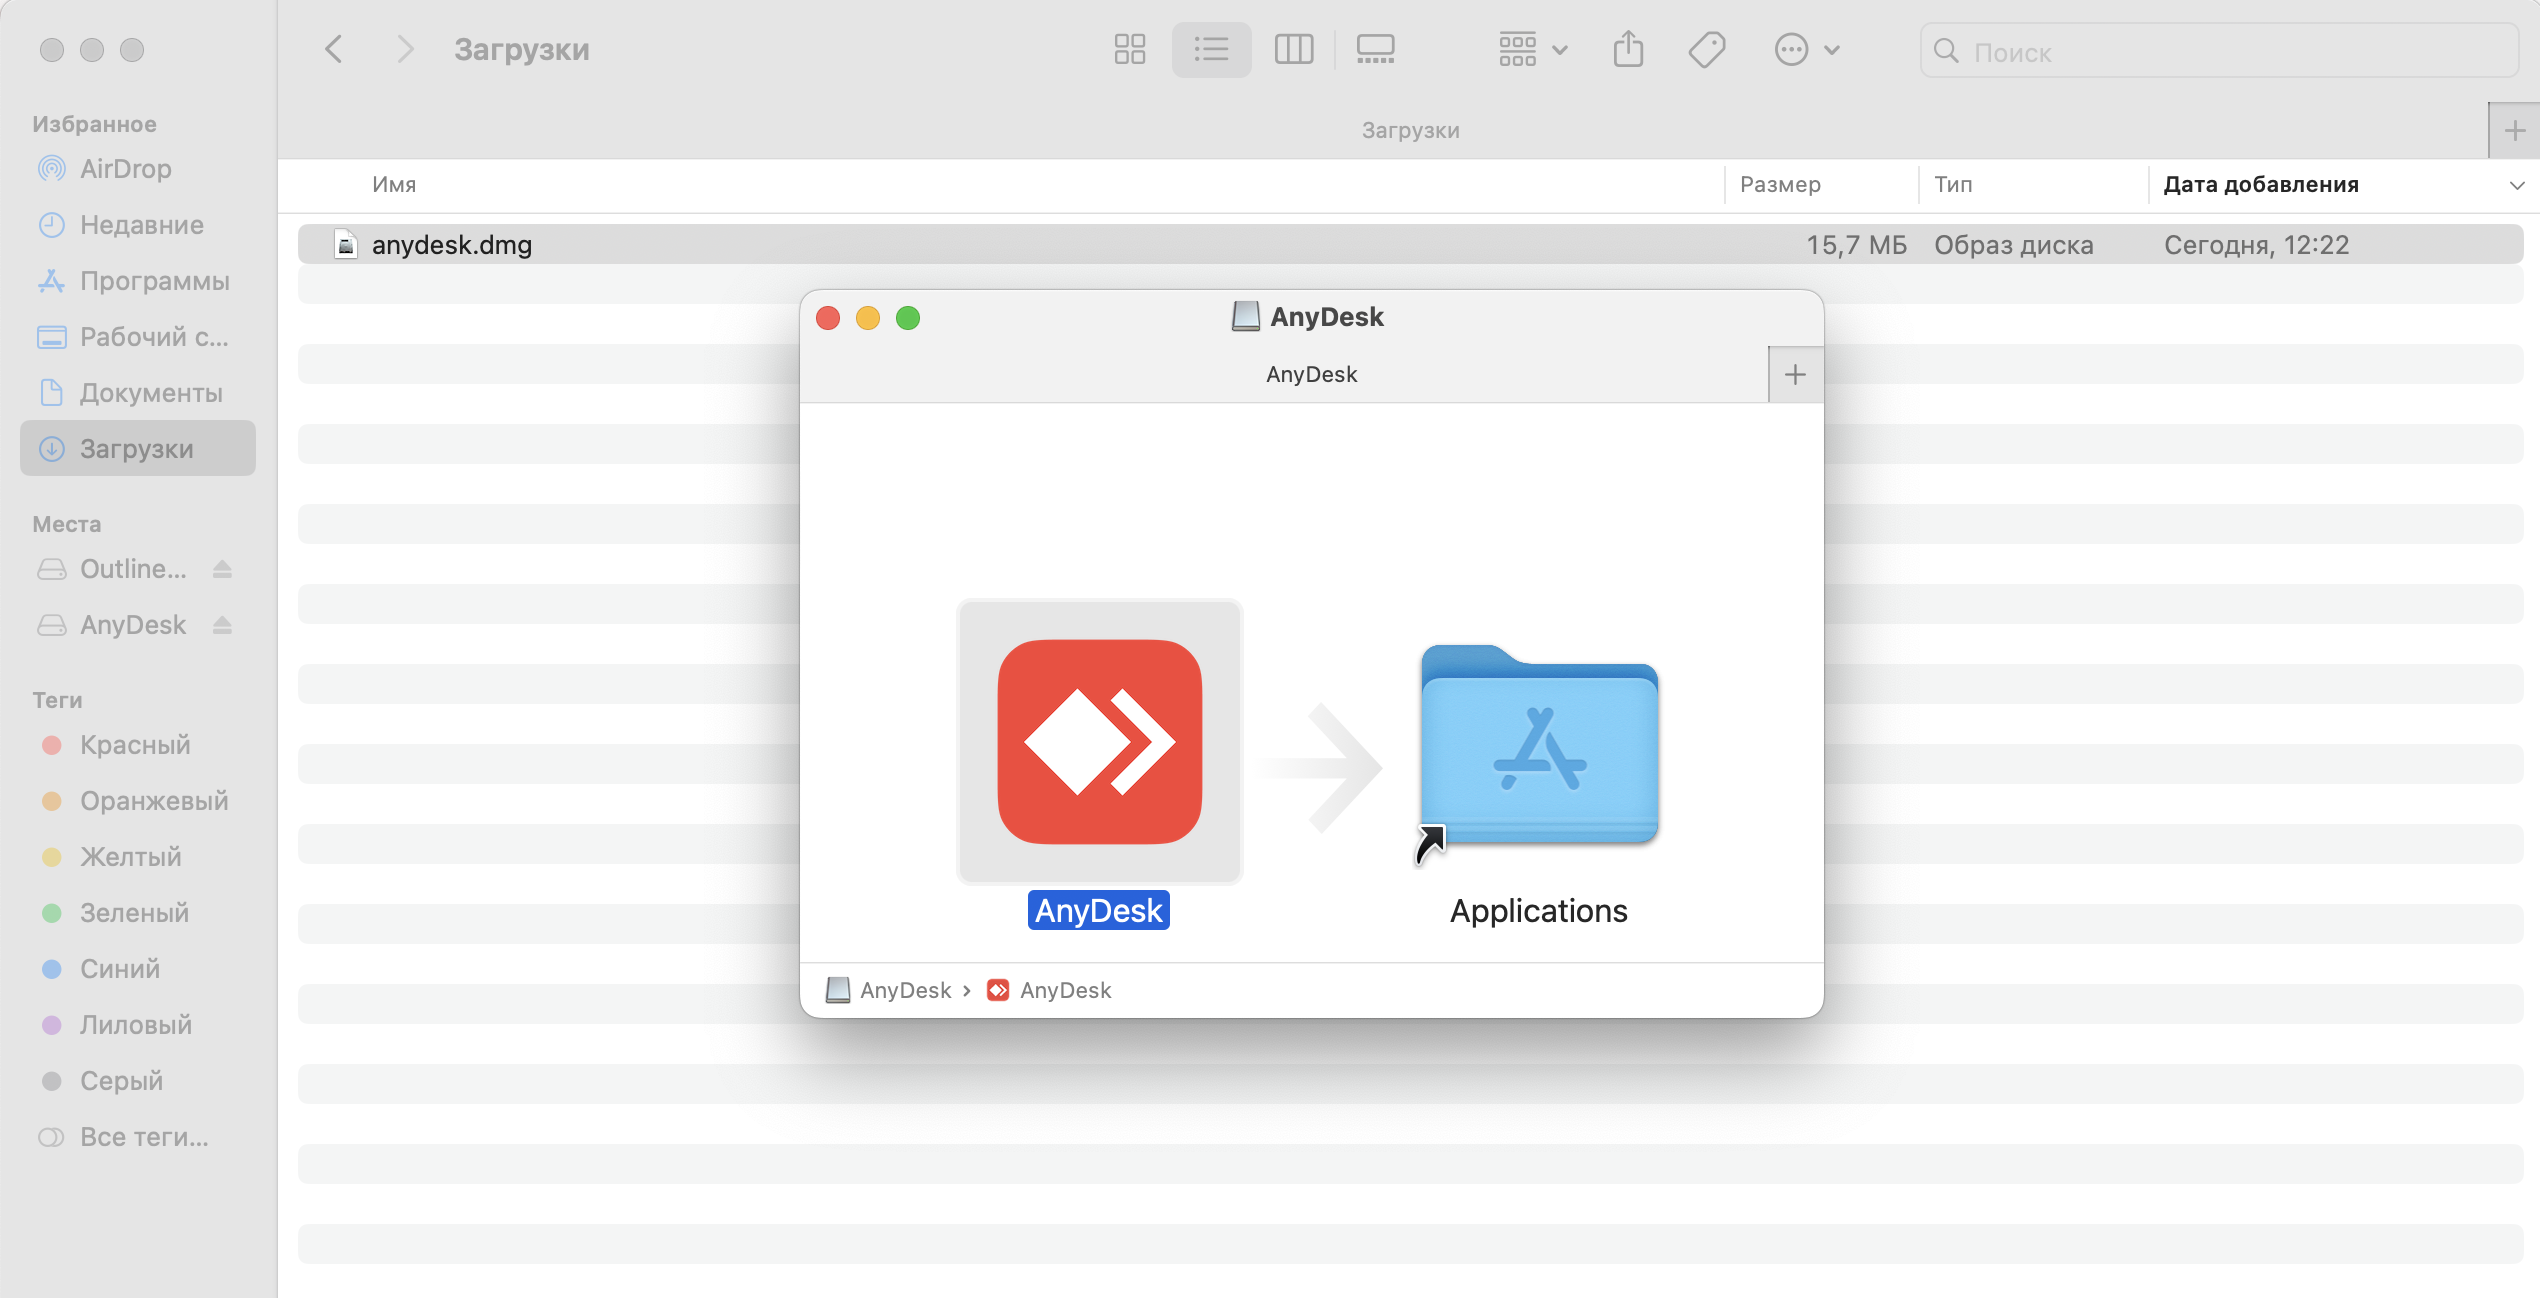The height and width of the screenshot is (1298, 2540).
Task: Click the Share toolbar icon
Action: pyautogui.click(x=1628, y=49)
